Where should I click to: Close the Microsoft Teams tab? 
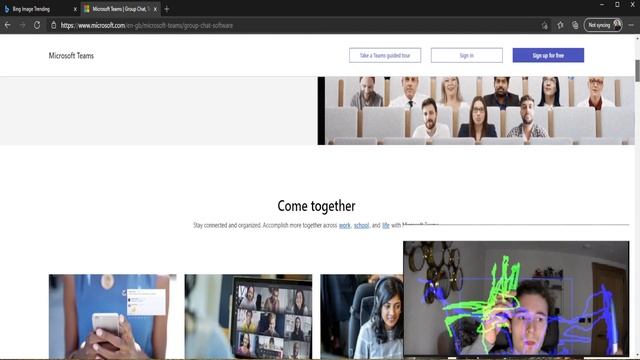pos(155,9)
